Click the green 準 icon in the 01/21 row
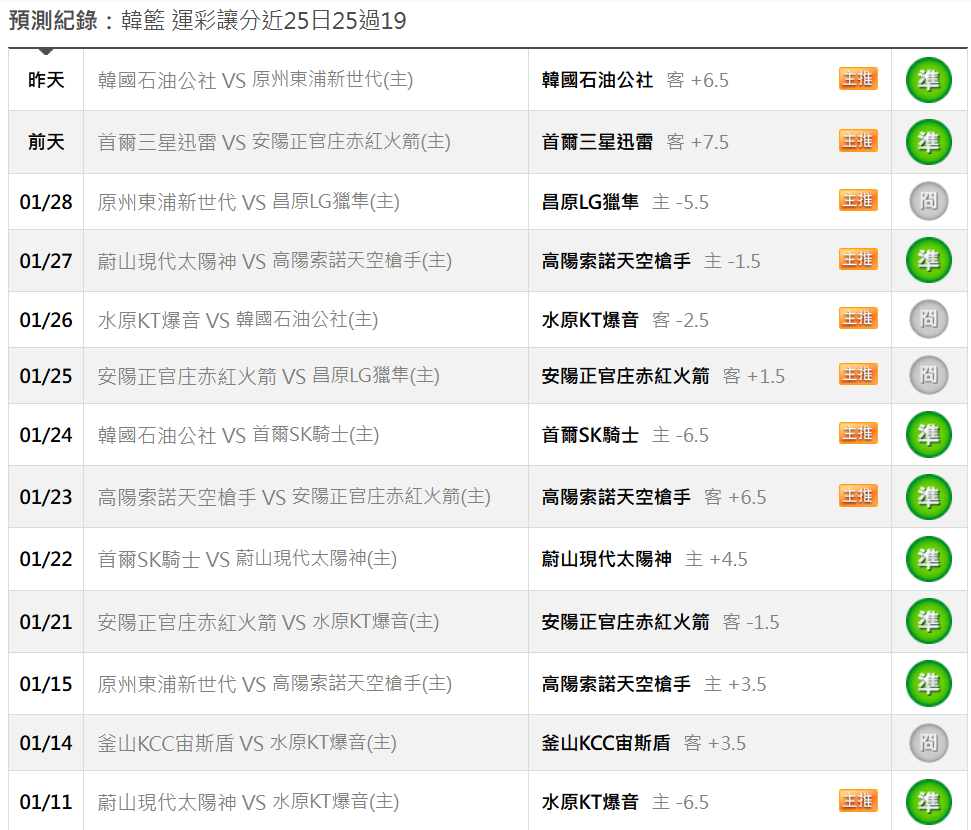Viewport: 971px width, 830px height. (x=928, y=621)
